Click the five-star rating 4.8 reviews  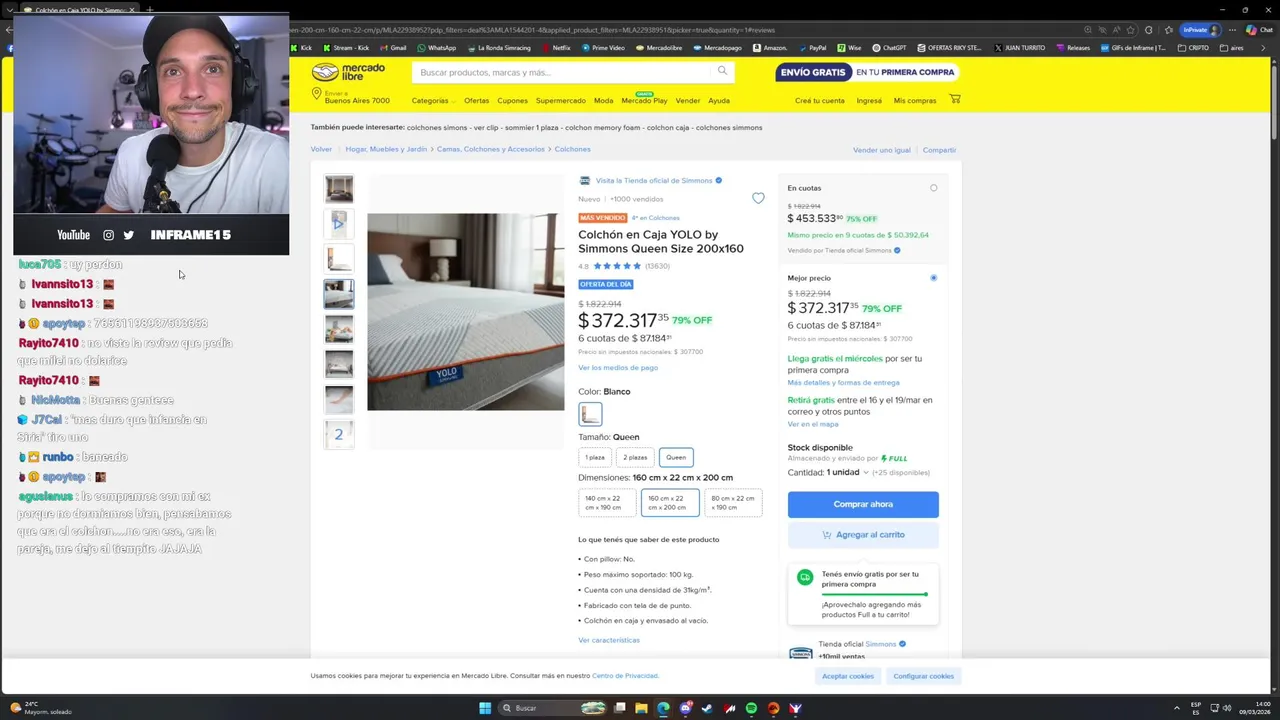(x=624, y=266)
